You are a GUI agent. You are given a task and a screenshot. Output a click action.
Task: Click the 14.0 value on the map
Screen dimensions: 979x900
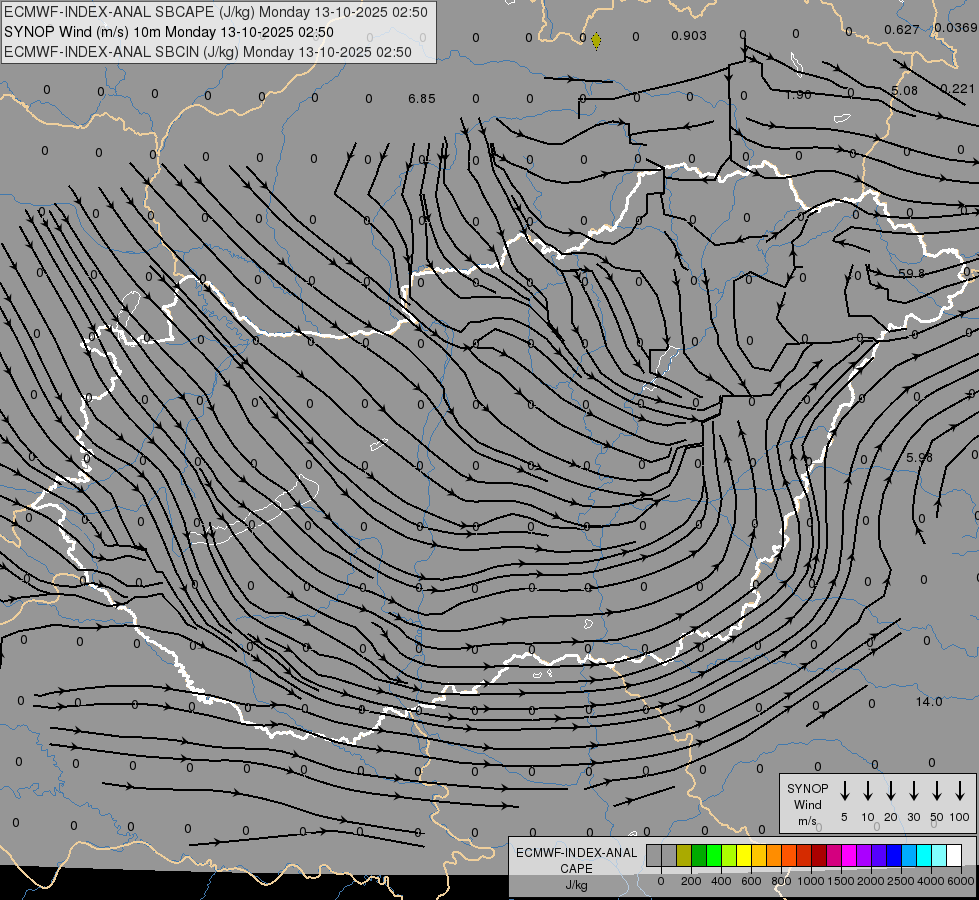(x=929, y=702)
